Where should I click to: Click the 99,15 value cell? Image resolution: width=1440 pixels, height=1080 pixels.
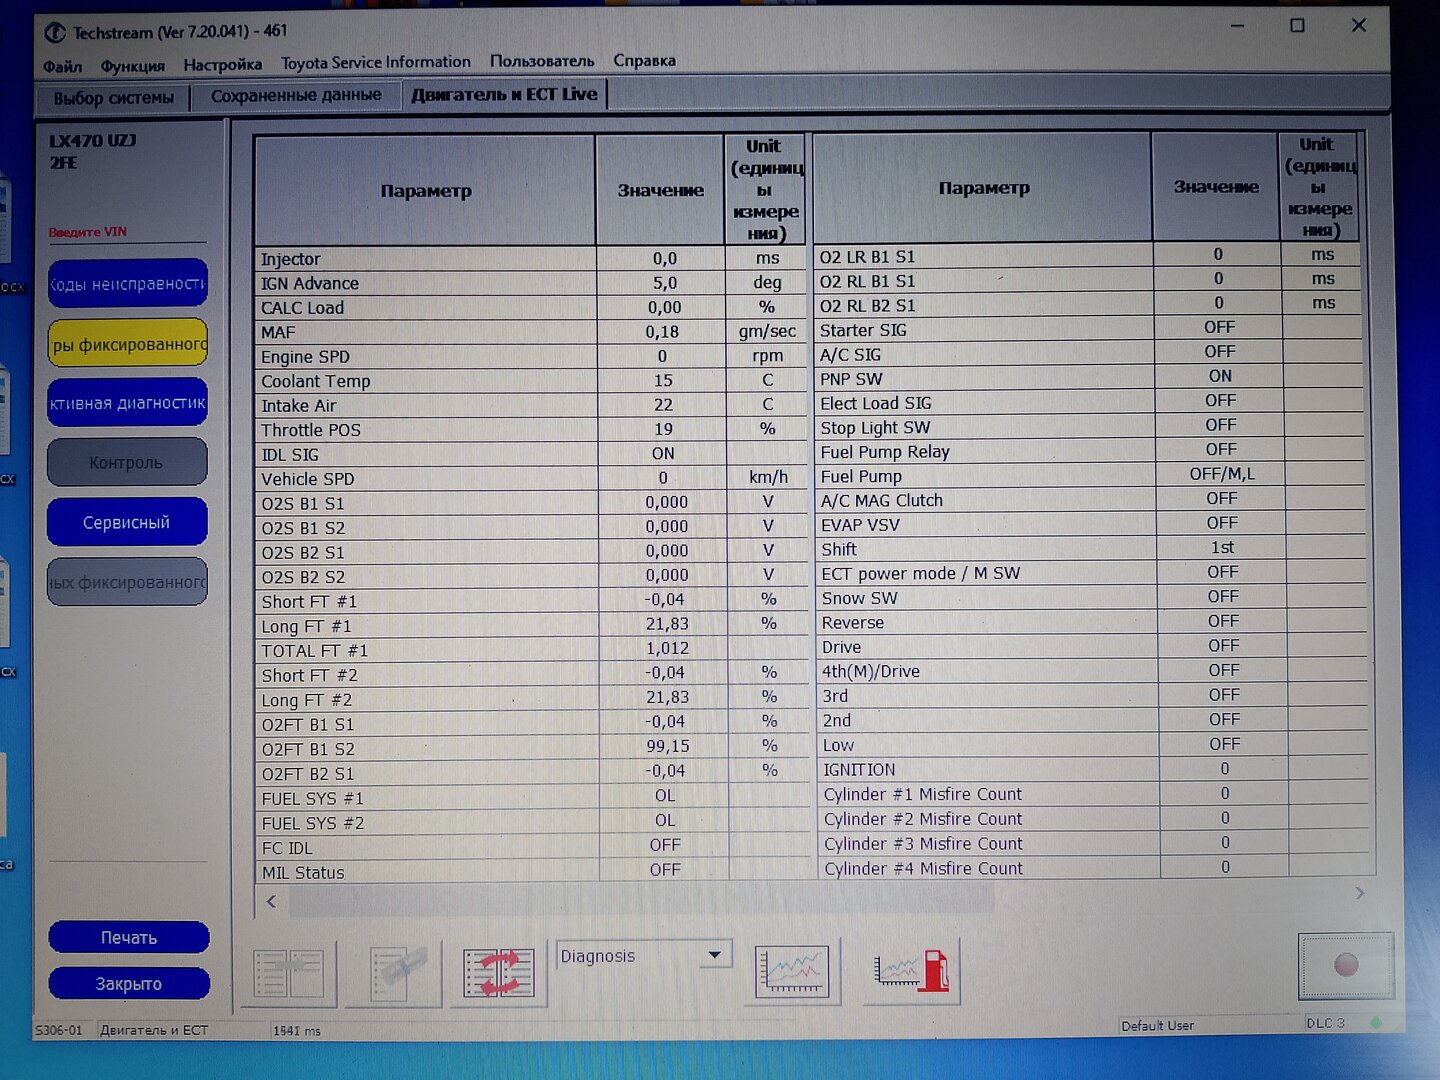667,747
